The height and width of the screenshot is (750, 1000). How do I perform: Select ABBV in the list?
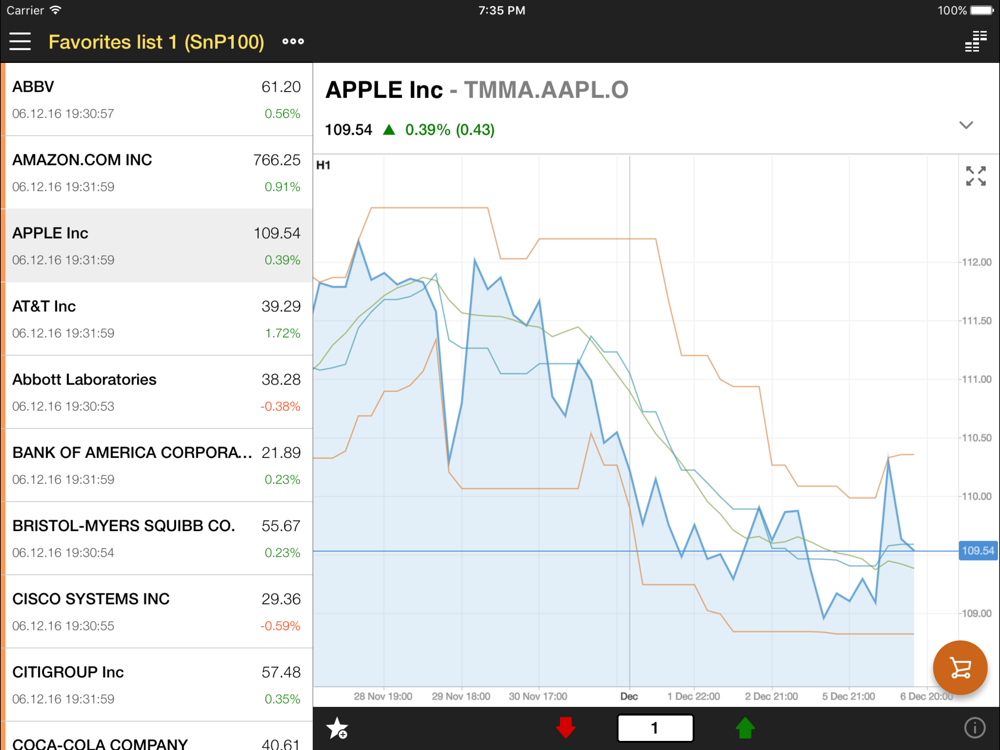[156, 99]
